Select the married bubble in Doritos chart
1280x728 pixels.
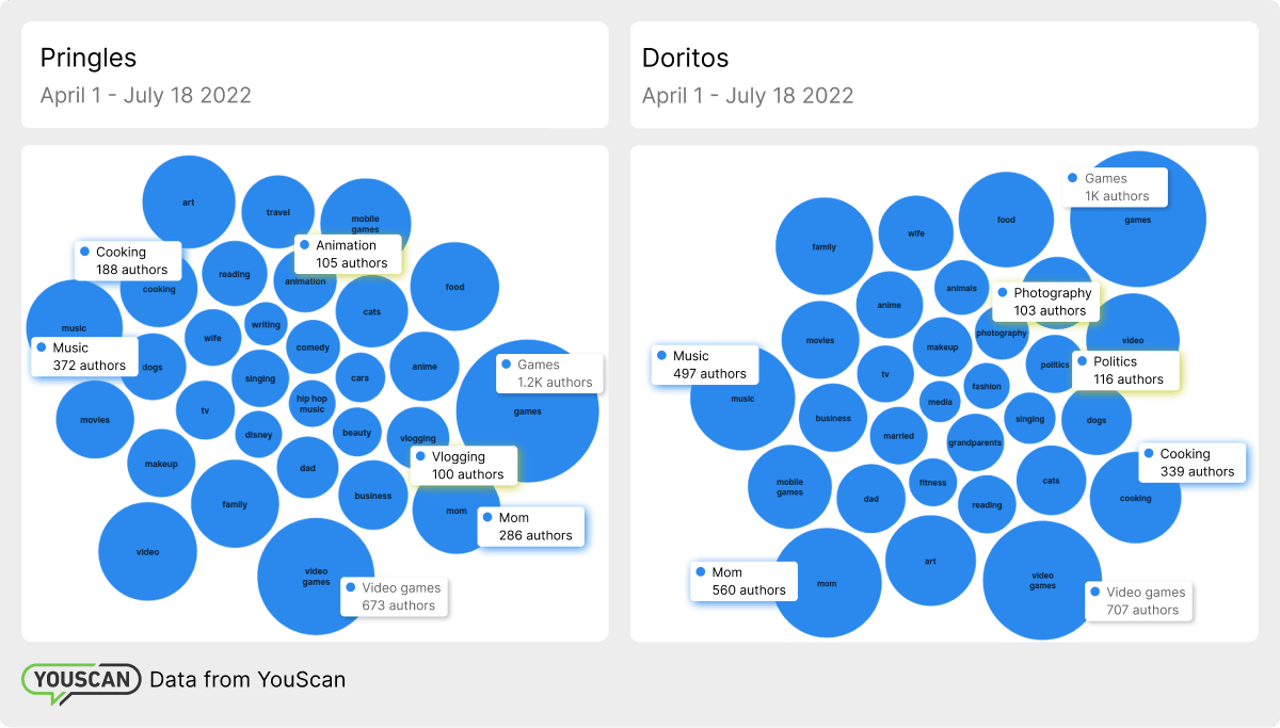[899, 436]
